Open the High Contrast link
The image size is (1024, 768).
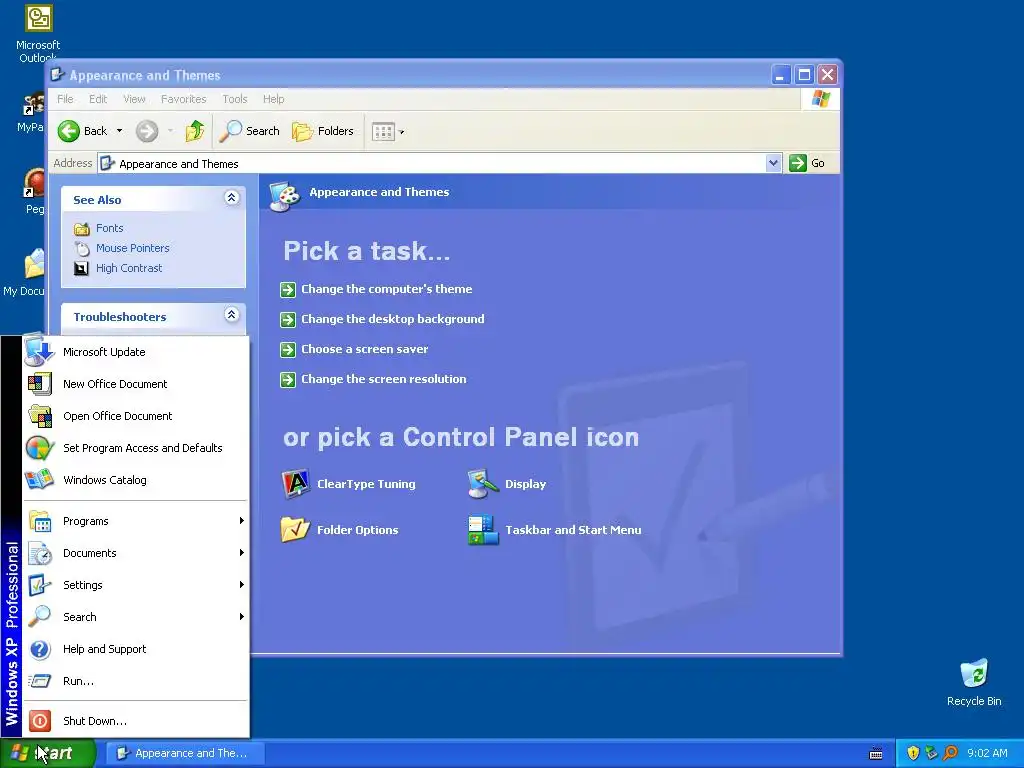pos(129,268)
